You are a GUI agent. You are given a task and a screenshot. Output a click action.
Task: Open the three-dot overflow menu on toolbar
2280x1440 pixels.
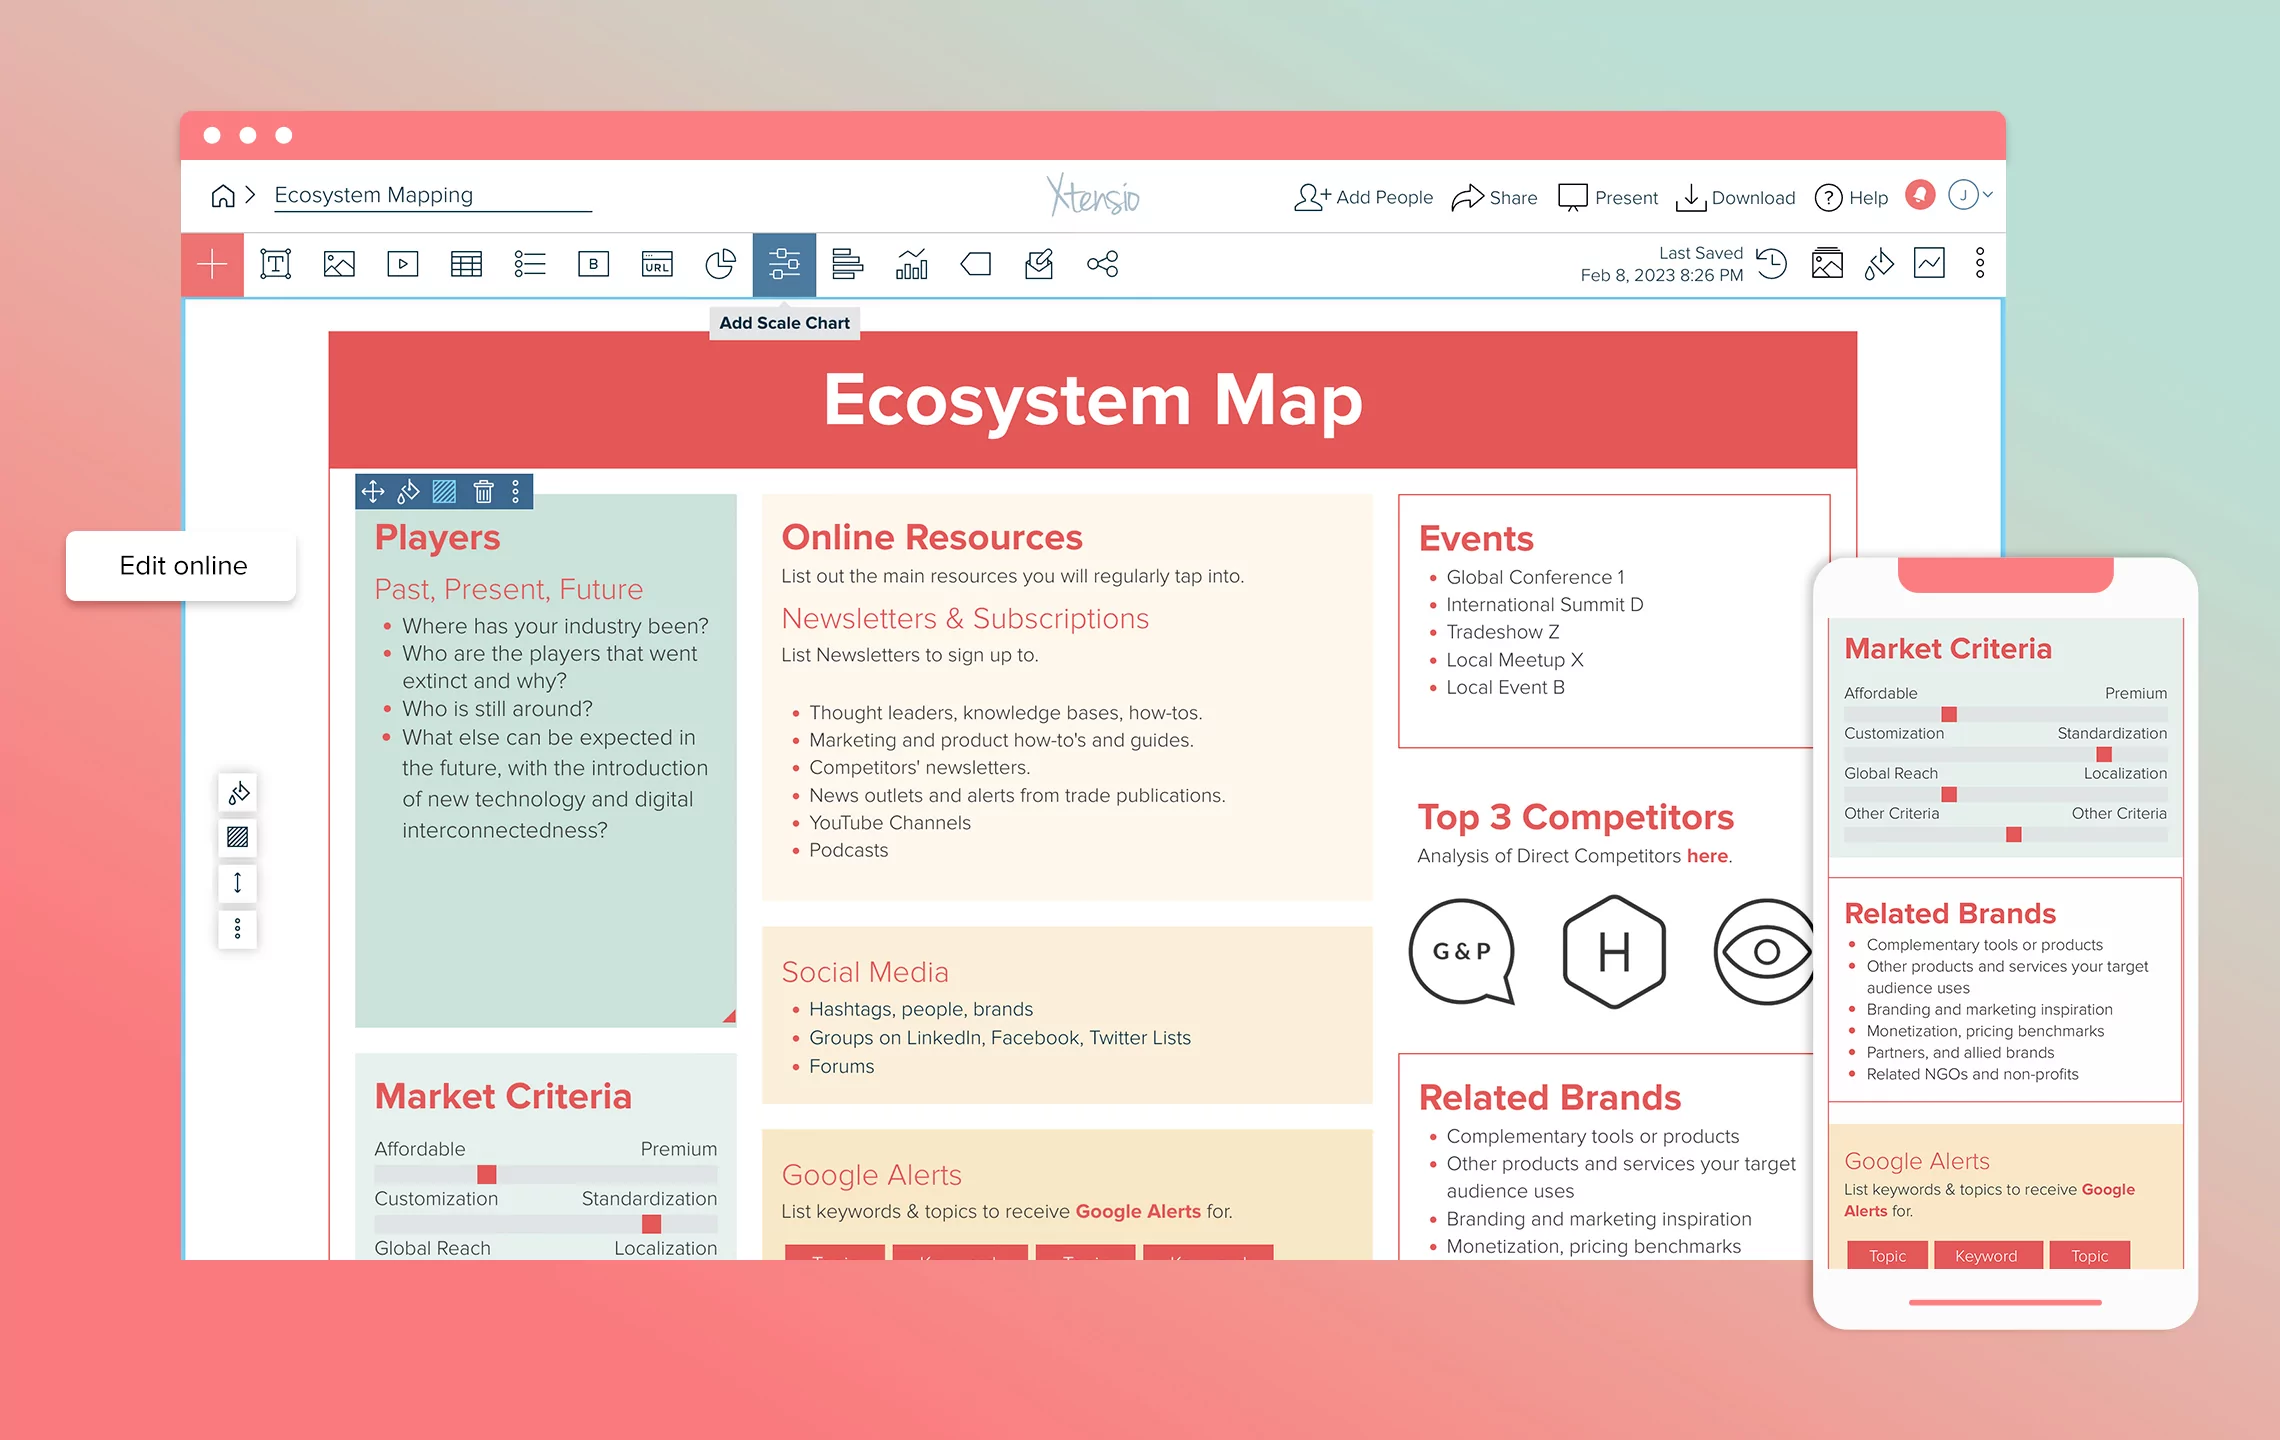(1978, 263)
